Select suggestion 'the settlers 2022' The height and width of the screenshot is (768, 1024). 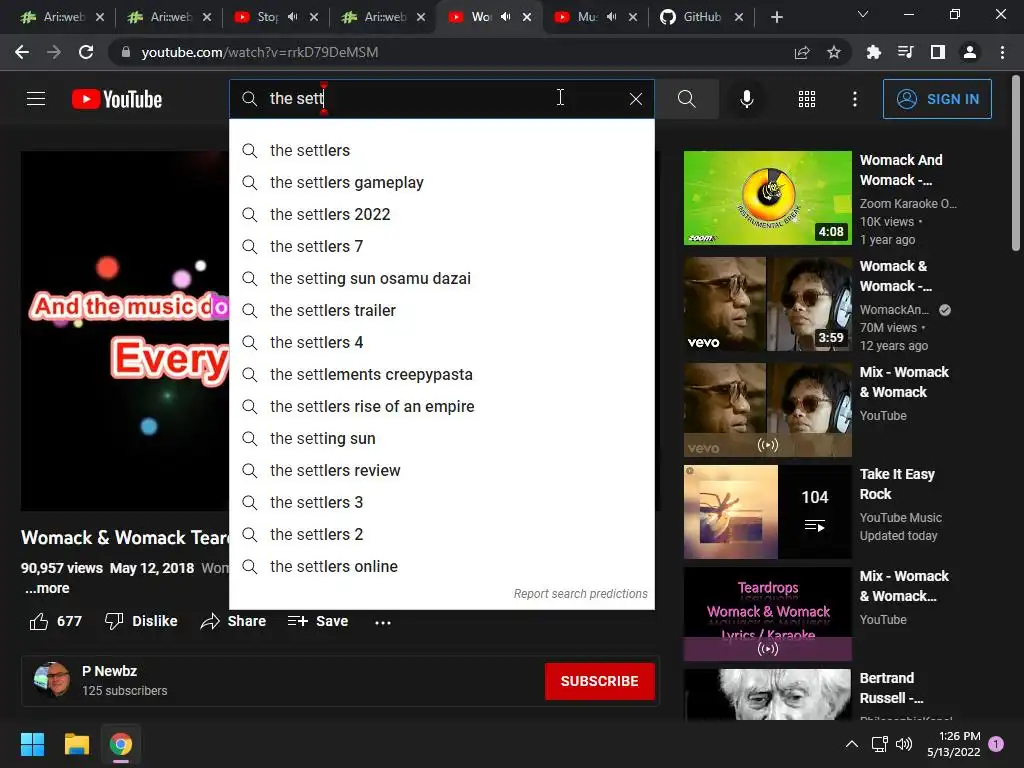(x=441, y=214)
